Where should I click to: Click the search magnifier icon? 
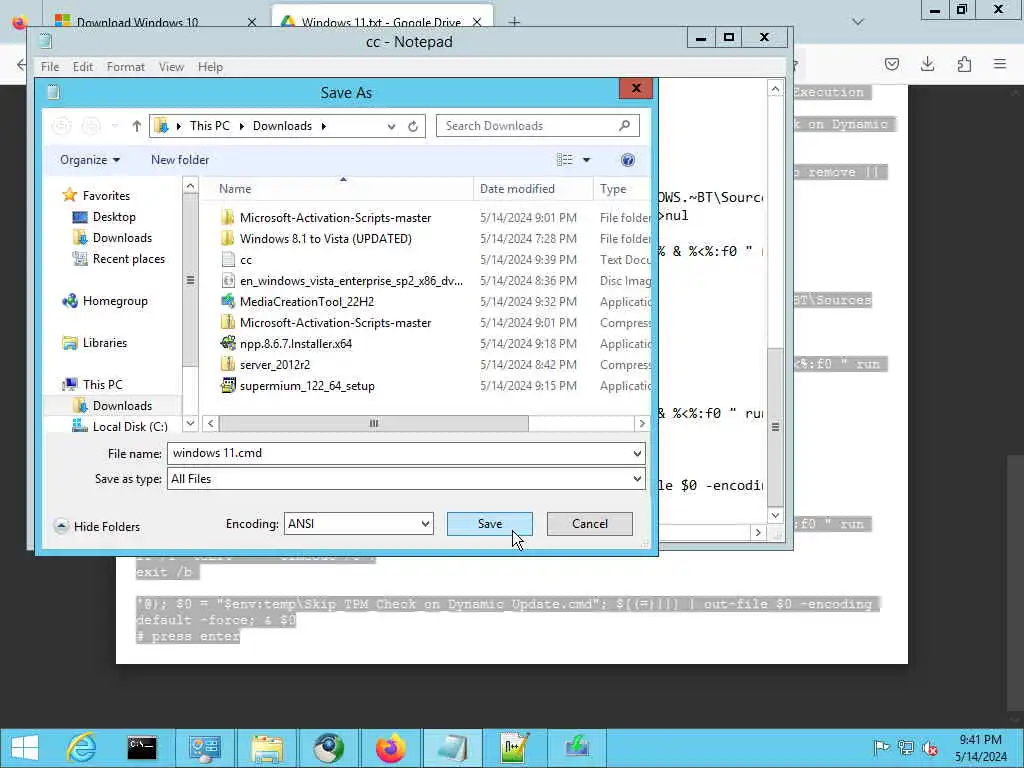tap(624, 125)
